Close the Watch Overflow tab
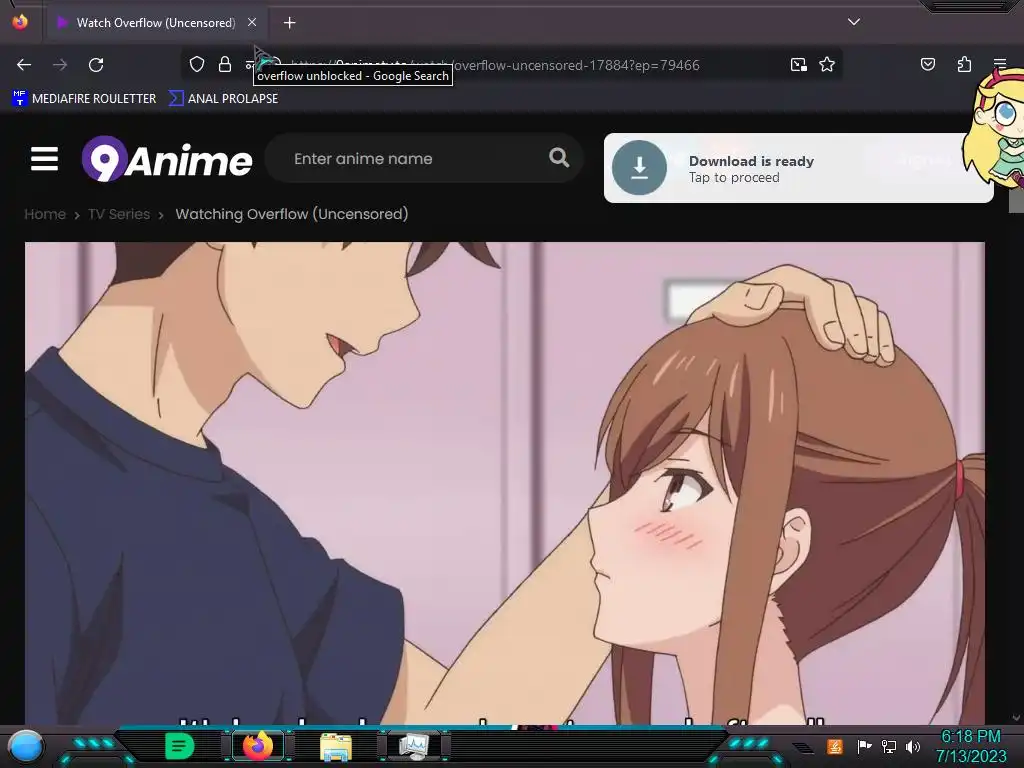Image resolution: width=1024 pixels, height=768 pixels. coord(252,22)
